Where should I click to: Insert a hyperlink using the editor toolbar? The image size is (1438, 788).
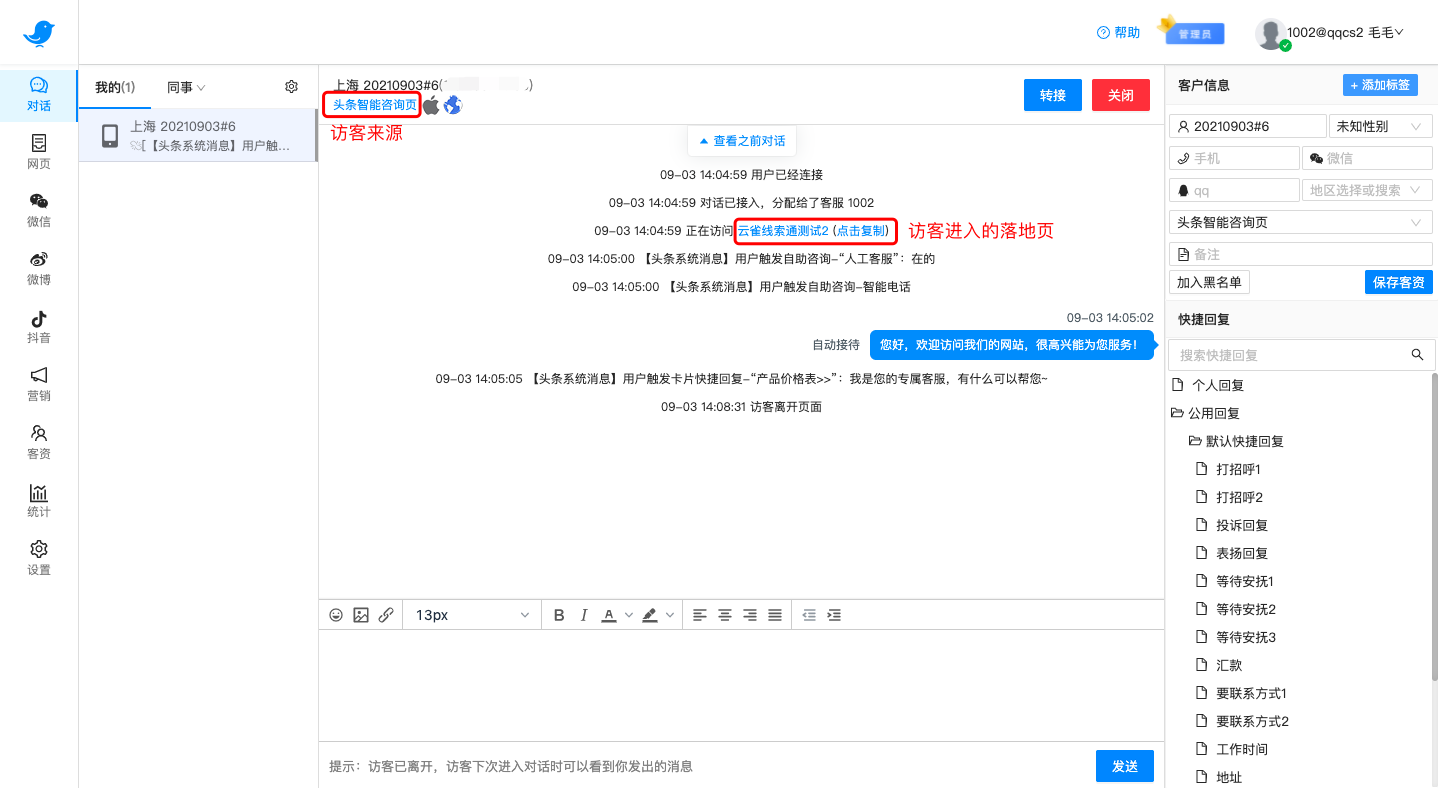pyautogui.click(x=386, y=614)
